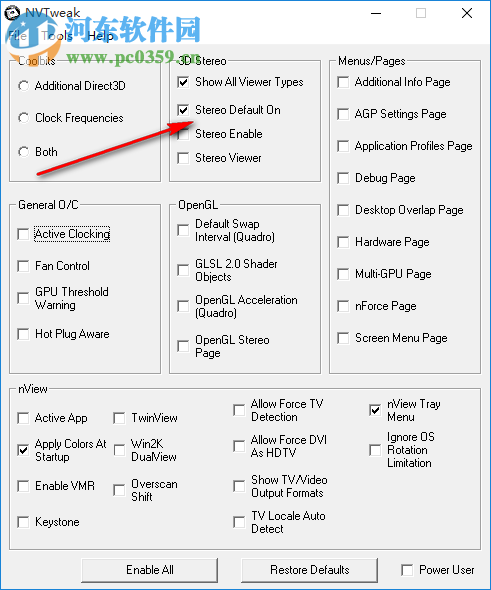This screenshot has width=491, height=590.
Task: Click the Enable All button
Action: [150, 570]
